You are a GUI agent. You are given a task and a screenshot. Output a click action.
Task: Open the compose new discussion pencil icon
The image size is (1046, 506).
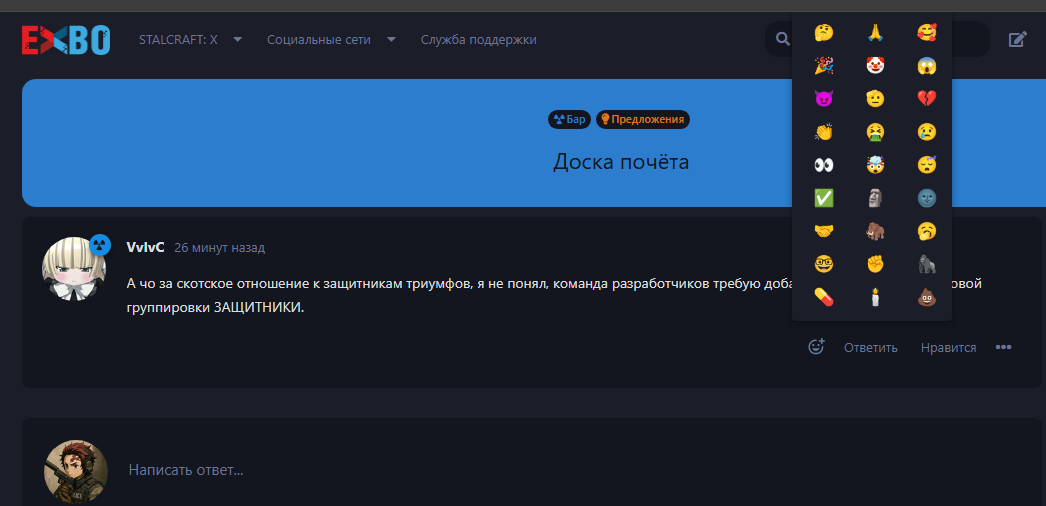[x=1017, y=39]
